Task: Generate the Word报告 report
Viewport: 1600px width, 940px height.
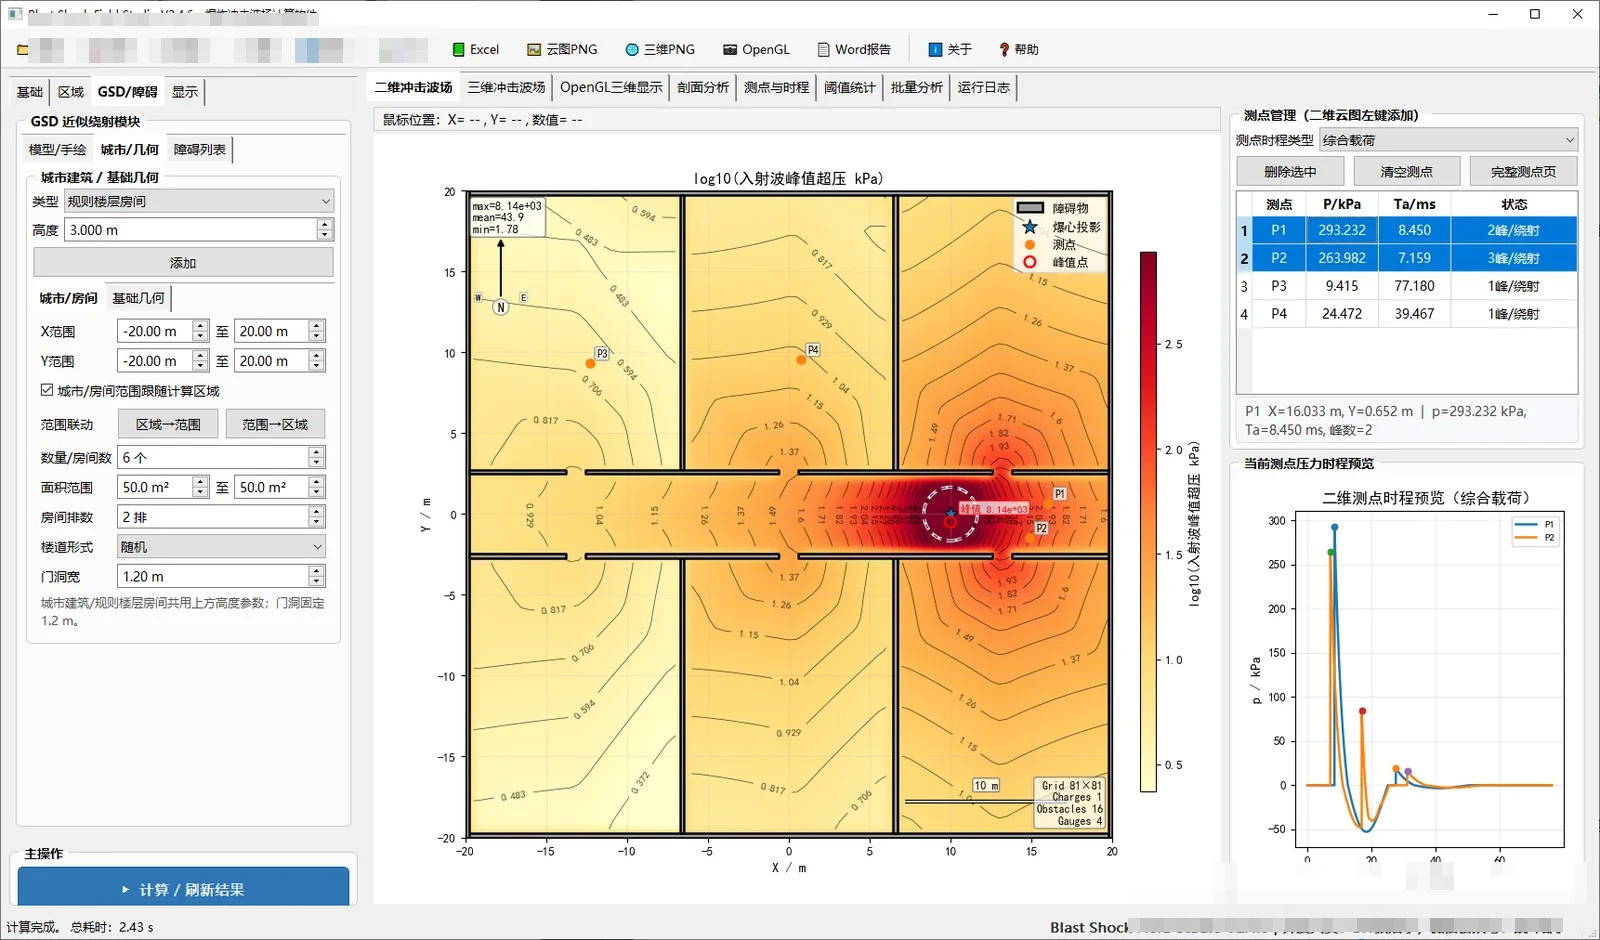Action: [x=854, y=49]
